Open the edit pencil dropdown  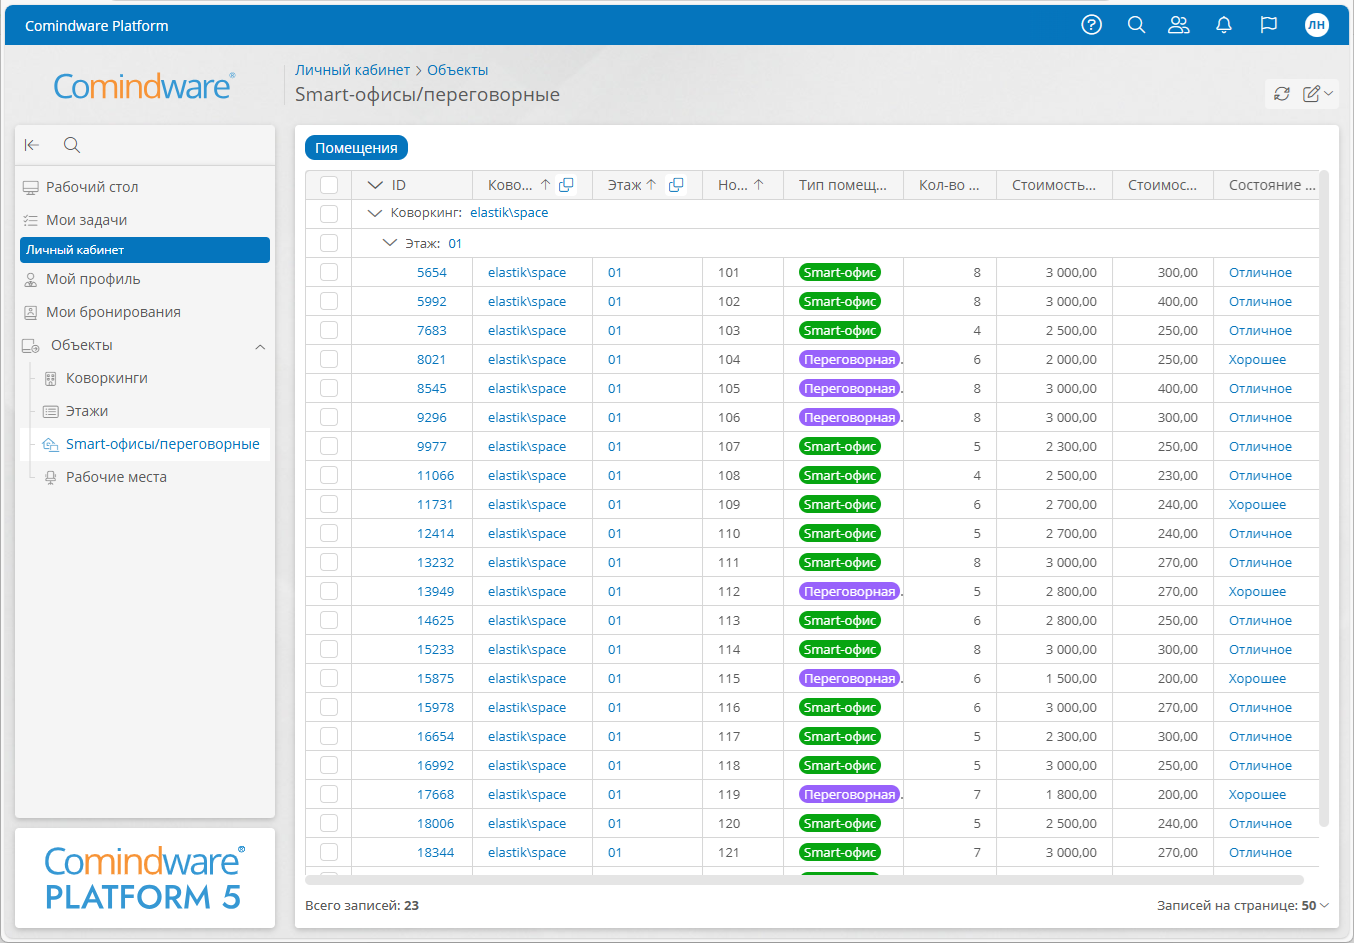click(x=1318, y=93)
